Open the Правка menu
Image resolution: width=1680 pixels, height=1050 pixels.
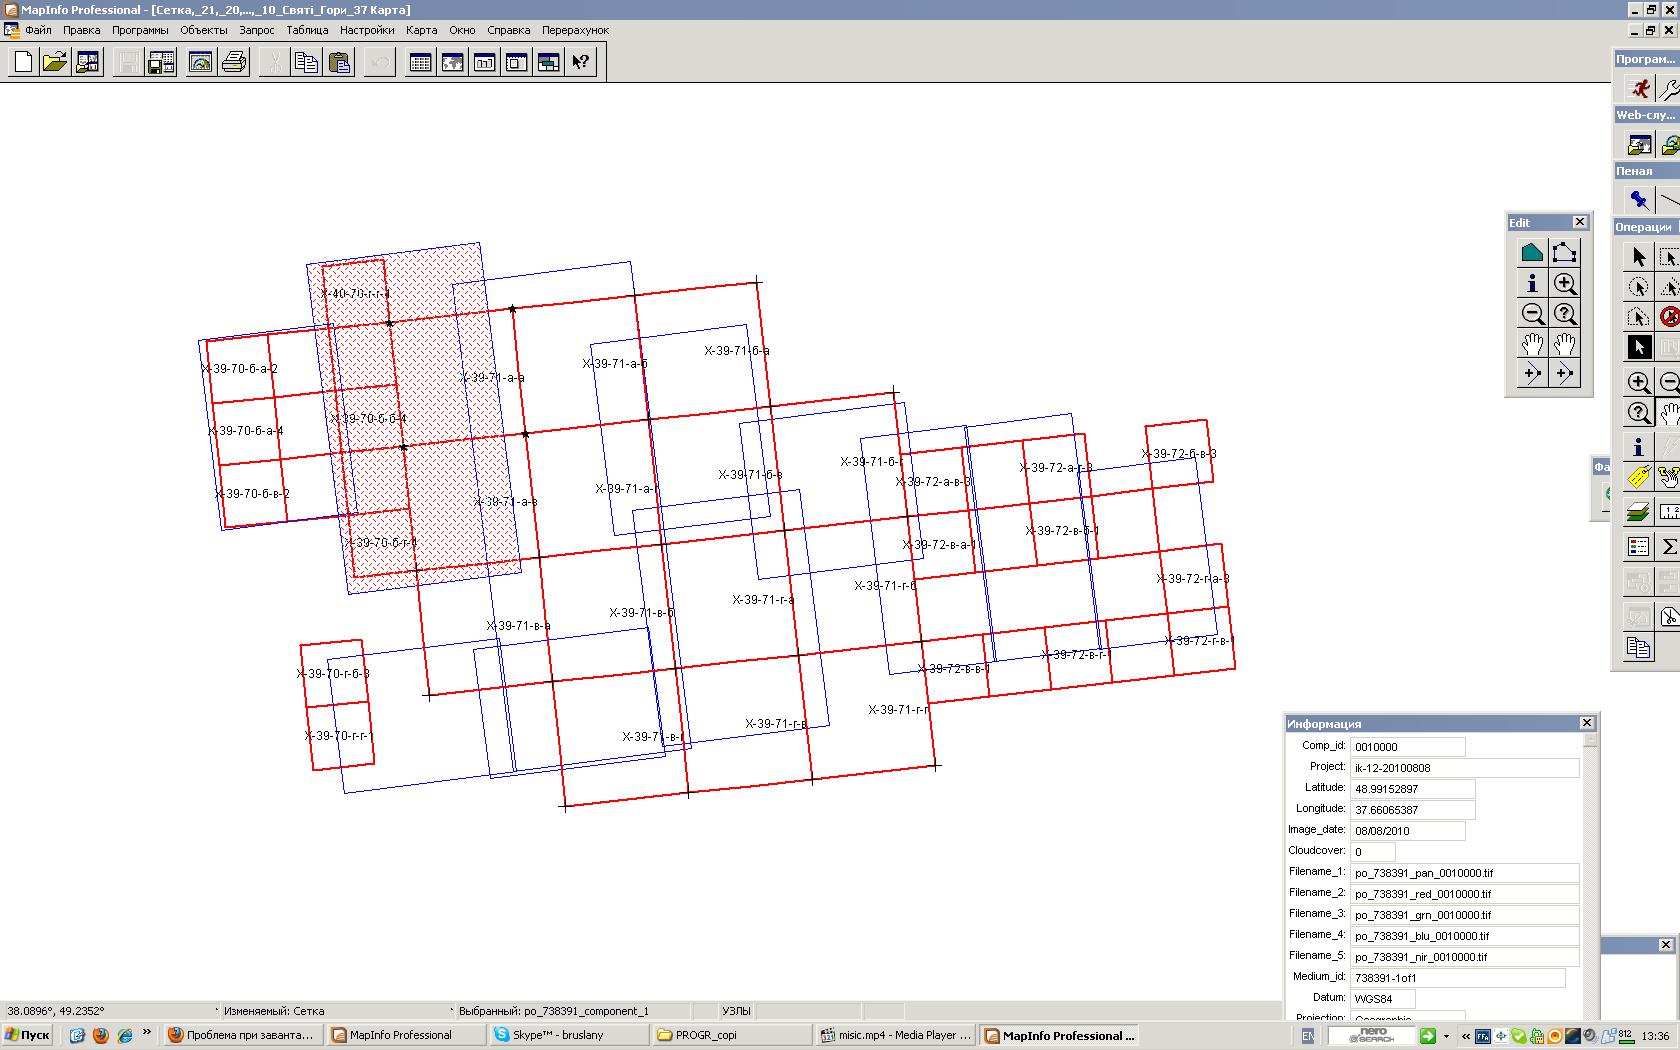[81, 30]
